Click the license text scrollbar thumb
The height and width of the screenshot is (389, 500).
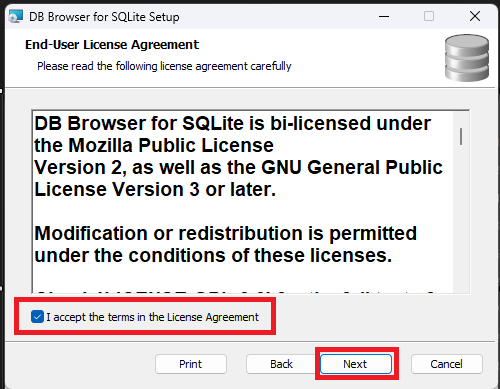[461, 136]
